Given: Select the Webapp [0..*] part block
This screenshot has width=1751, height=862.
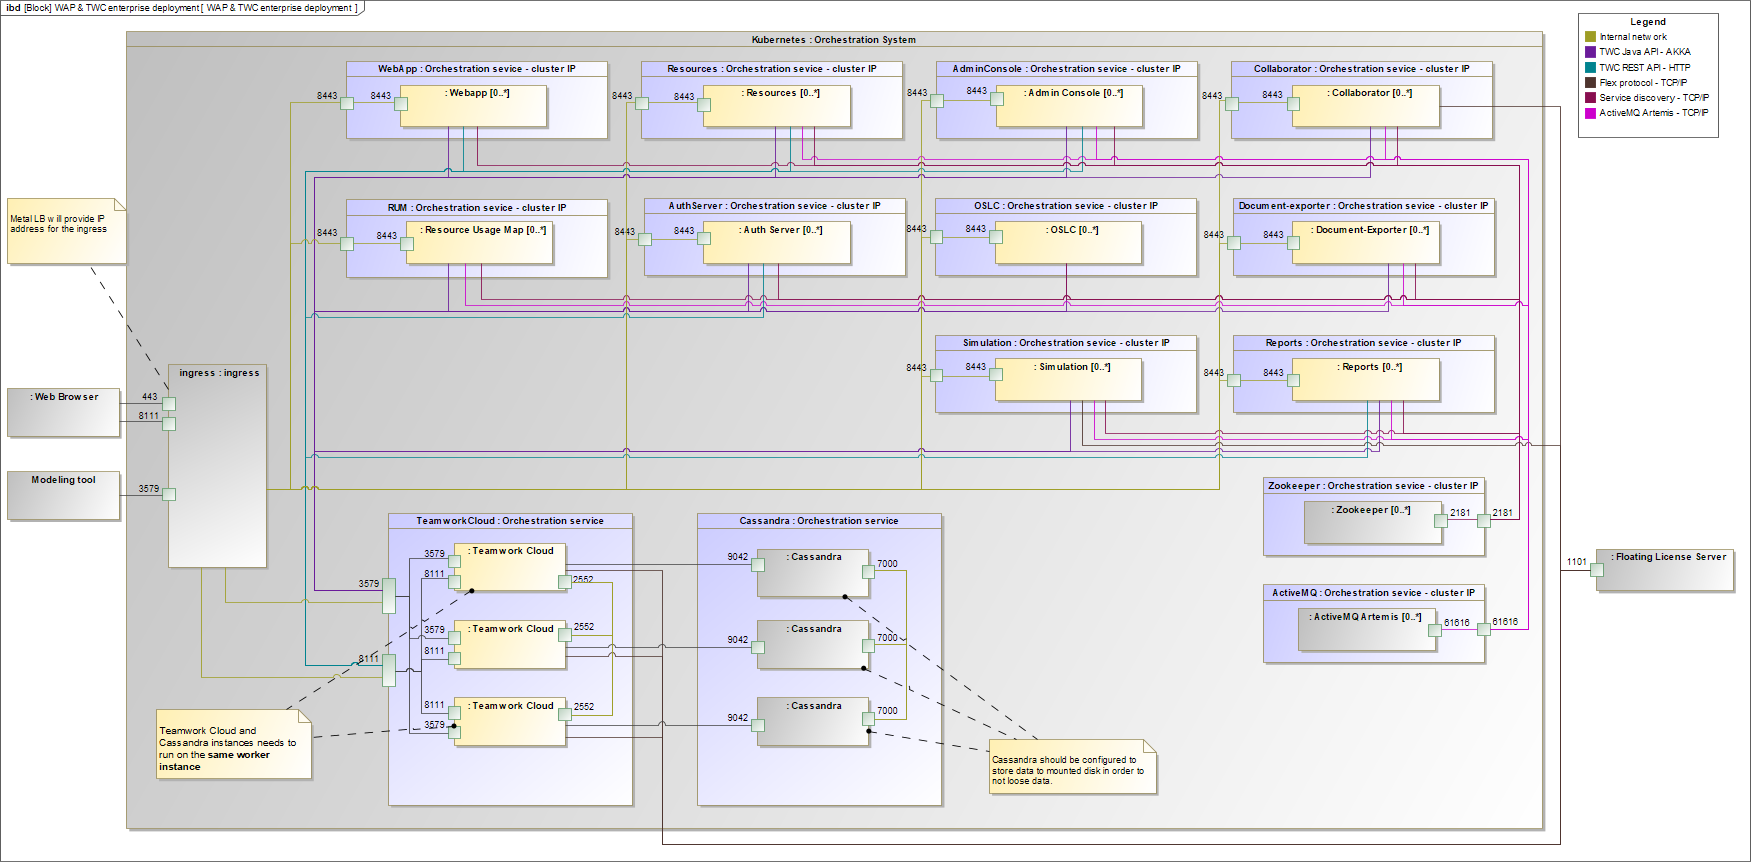Looking at the screenshot, I should 474,107.
